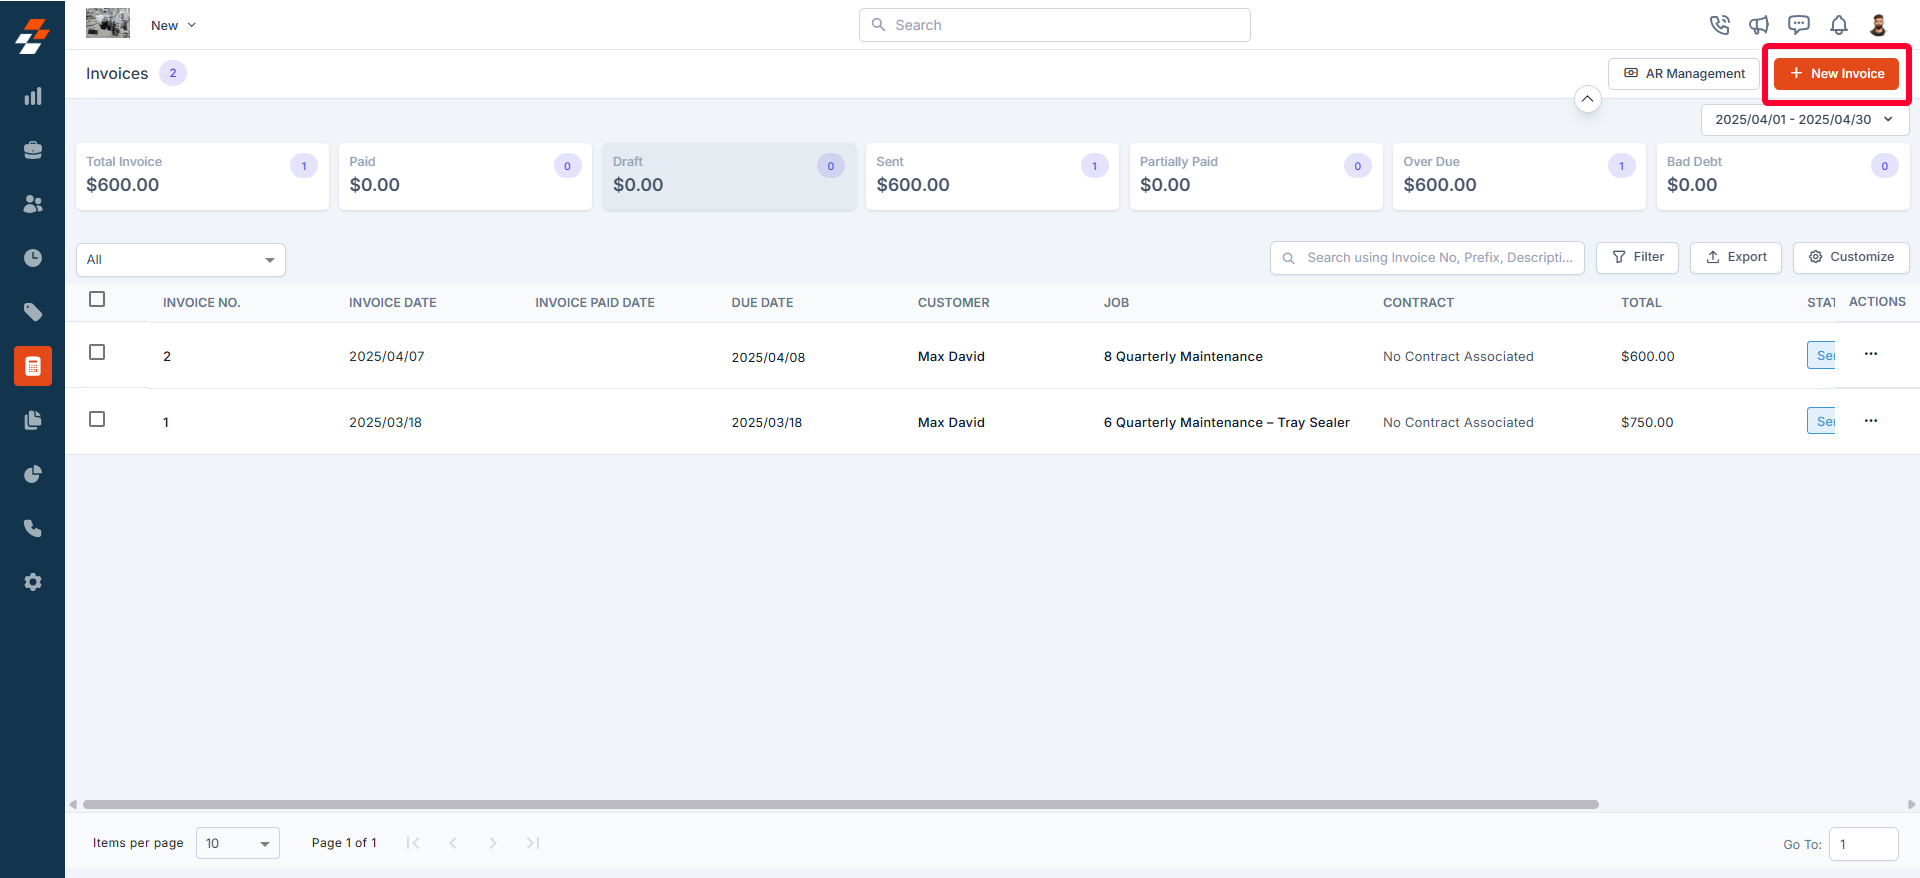The height and width of the screenshot is (878, 1920).
Task: Open the New dropdown in header
Action: coord(173,25)
